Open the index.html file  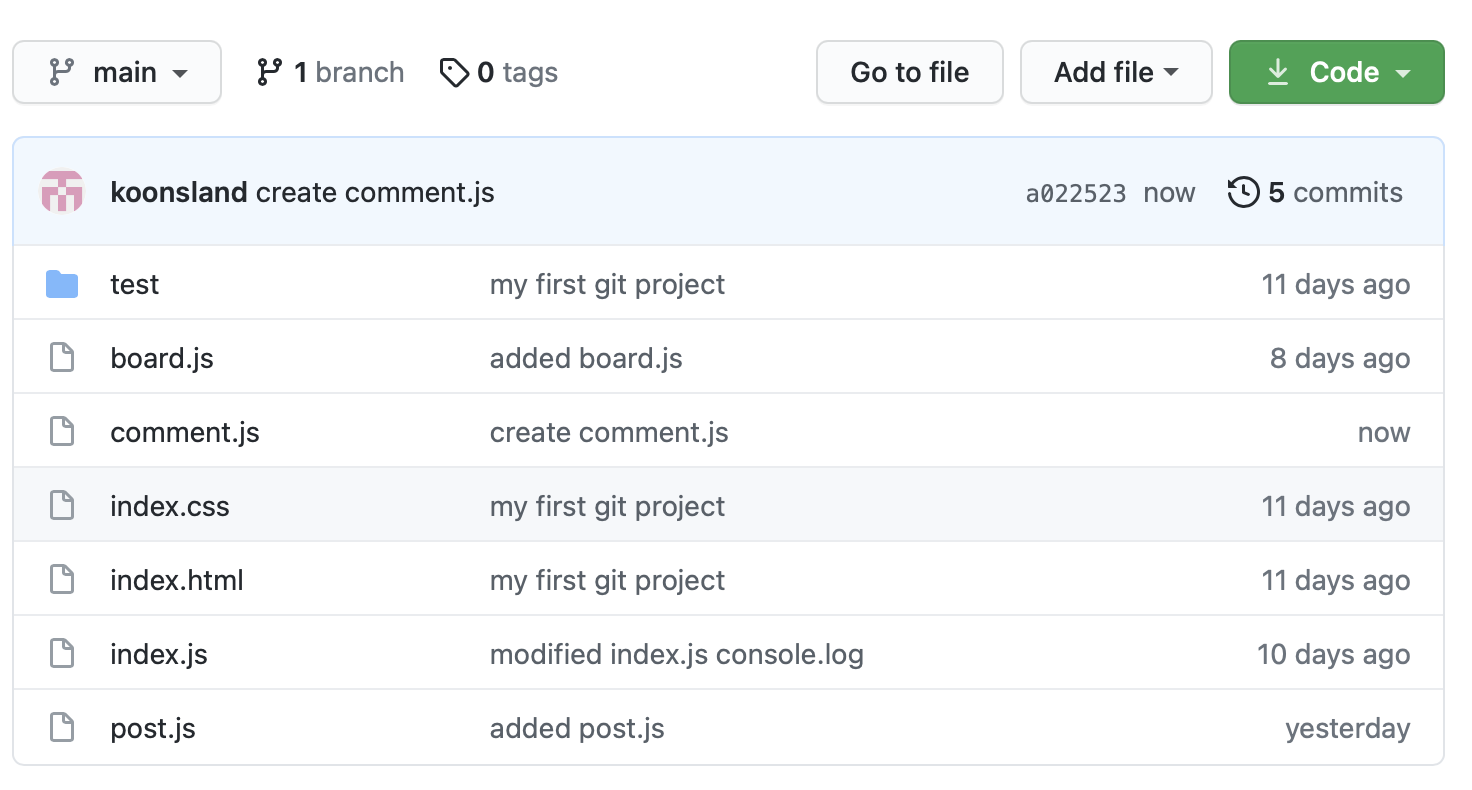pyautogui.click(x=177, y=581)
